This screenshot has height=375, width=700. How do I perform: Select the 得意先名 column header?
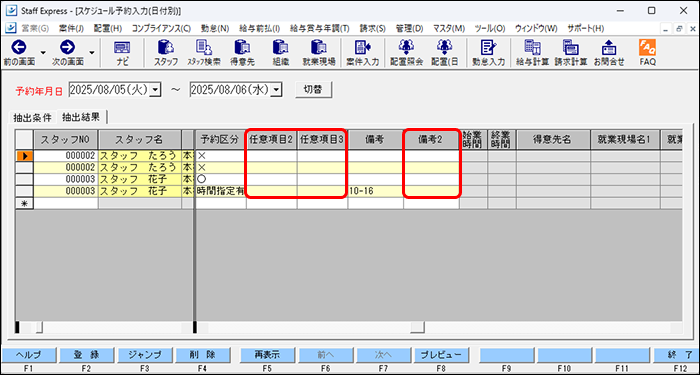(x=553, y=140)
